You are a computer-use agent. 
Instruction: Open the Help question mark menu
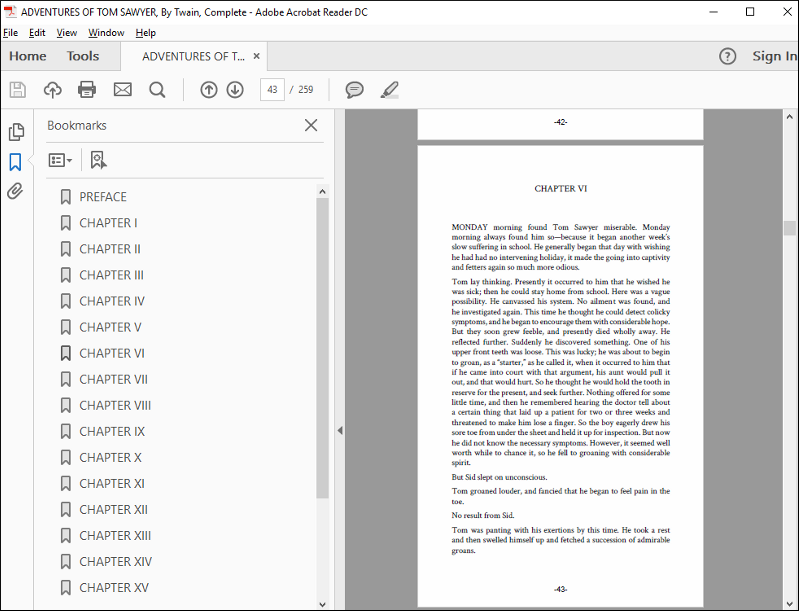pos(728,56)
